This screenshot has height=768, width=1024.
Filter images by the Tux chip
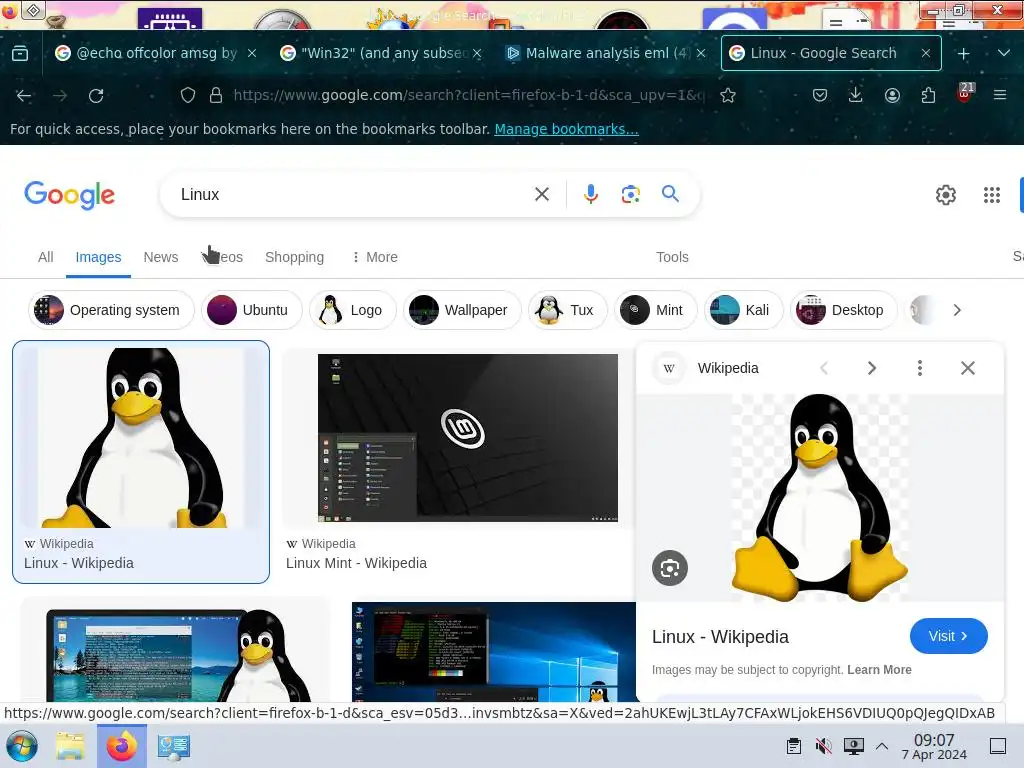pyautogui.click(x=568, y=310)
